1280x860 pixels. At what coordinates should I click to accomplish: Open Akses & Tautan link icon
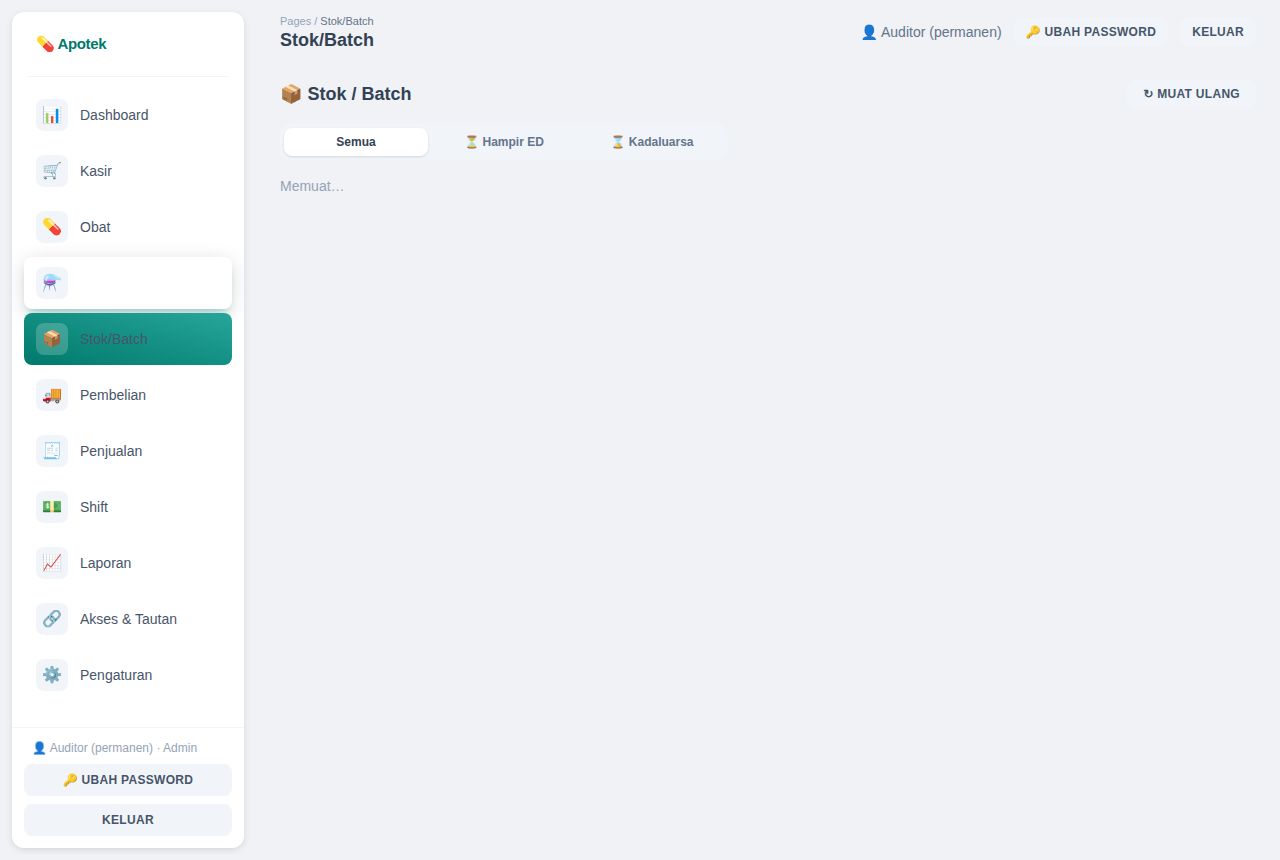click(x=52, y=619)
